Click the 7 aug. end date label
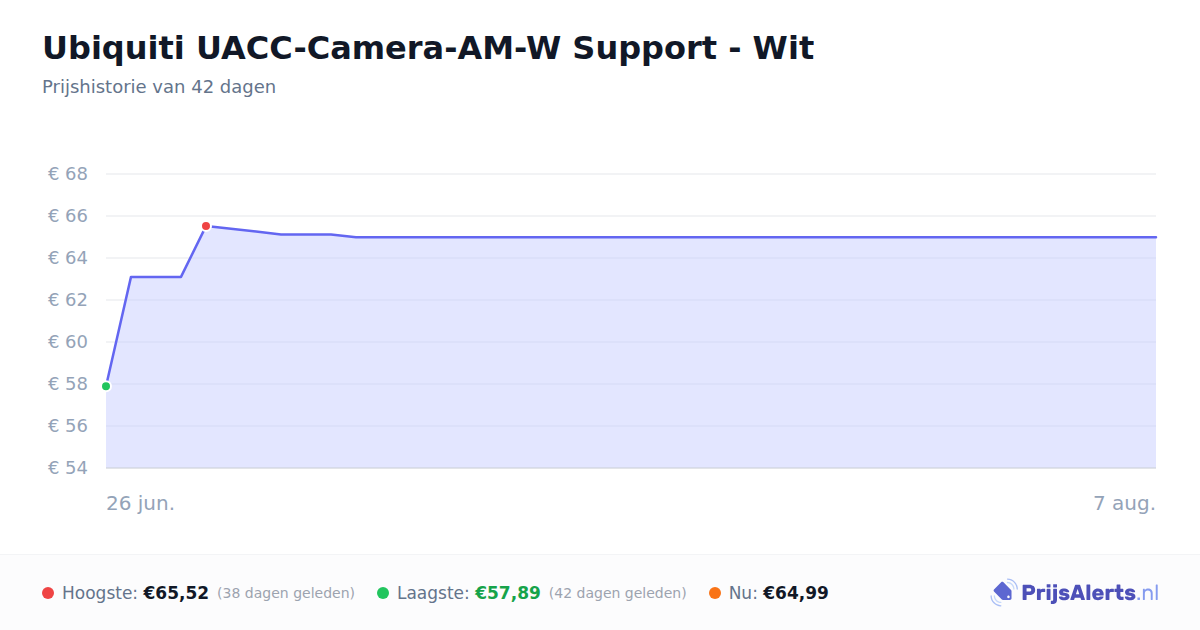This screenshot has height=630, width=1200. click(x=1125, y=503)
